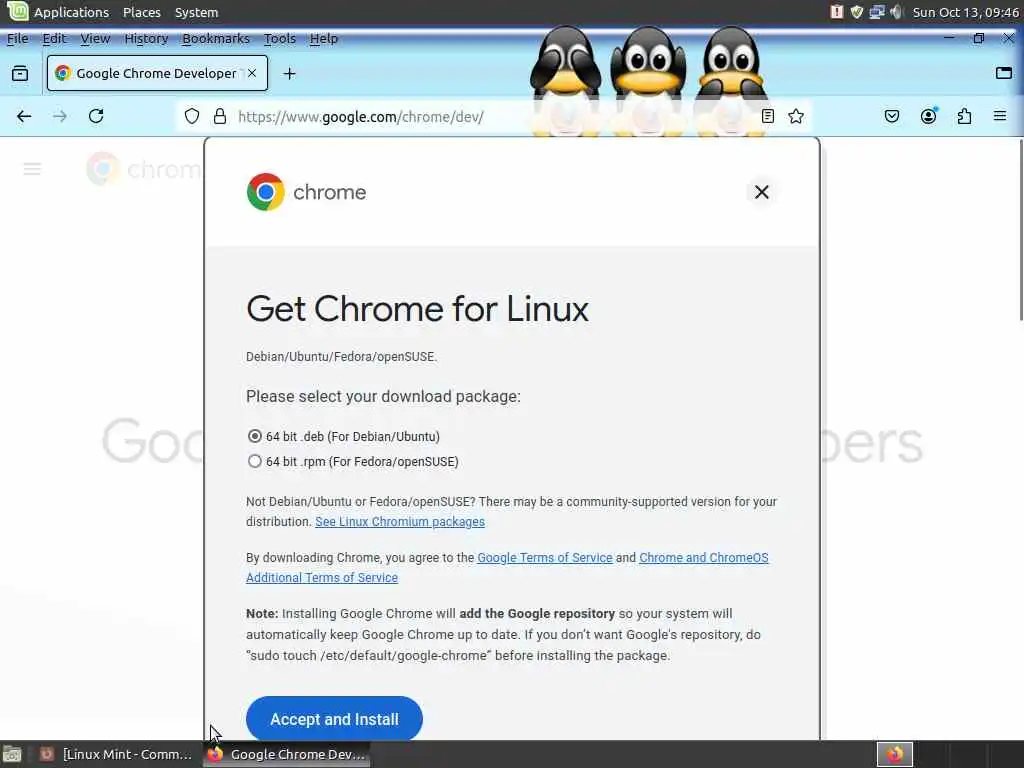The image size is (1024, 768).
Task: Toggle reader view icon in address bar
Action: point(767,116)
